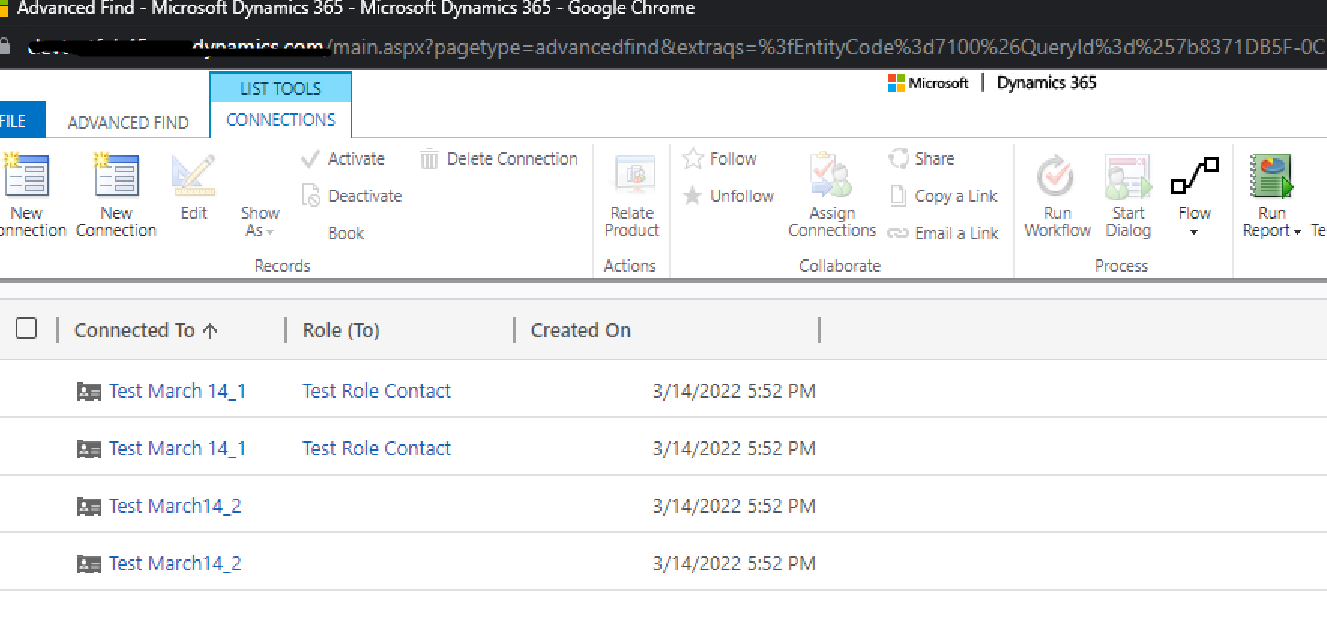1327x621 pixels.
Task: Open the second Test March 14_1 link
Action: (177, 448)
